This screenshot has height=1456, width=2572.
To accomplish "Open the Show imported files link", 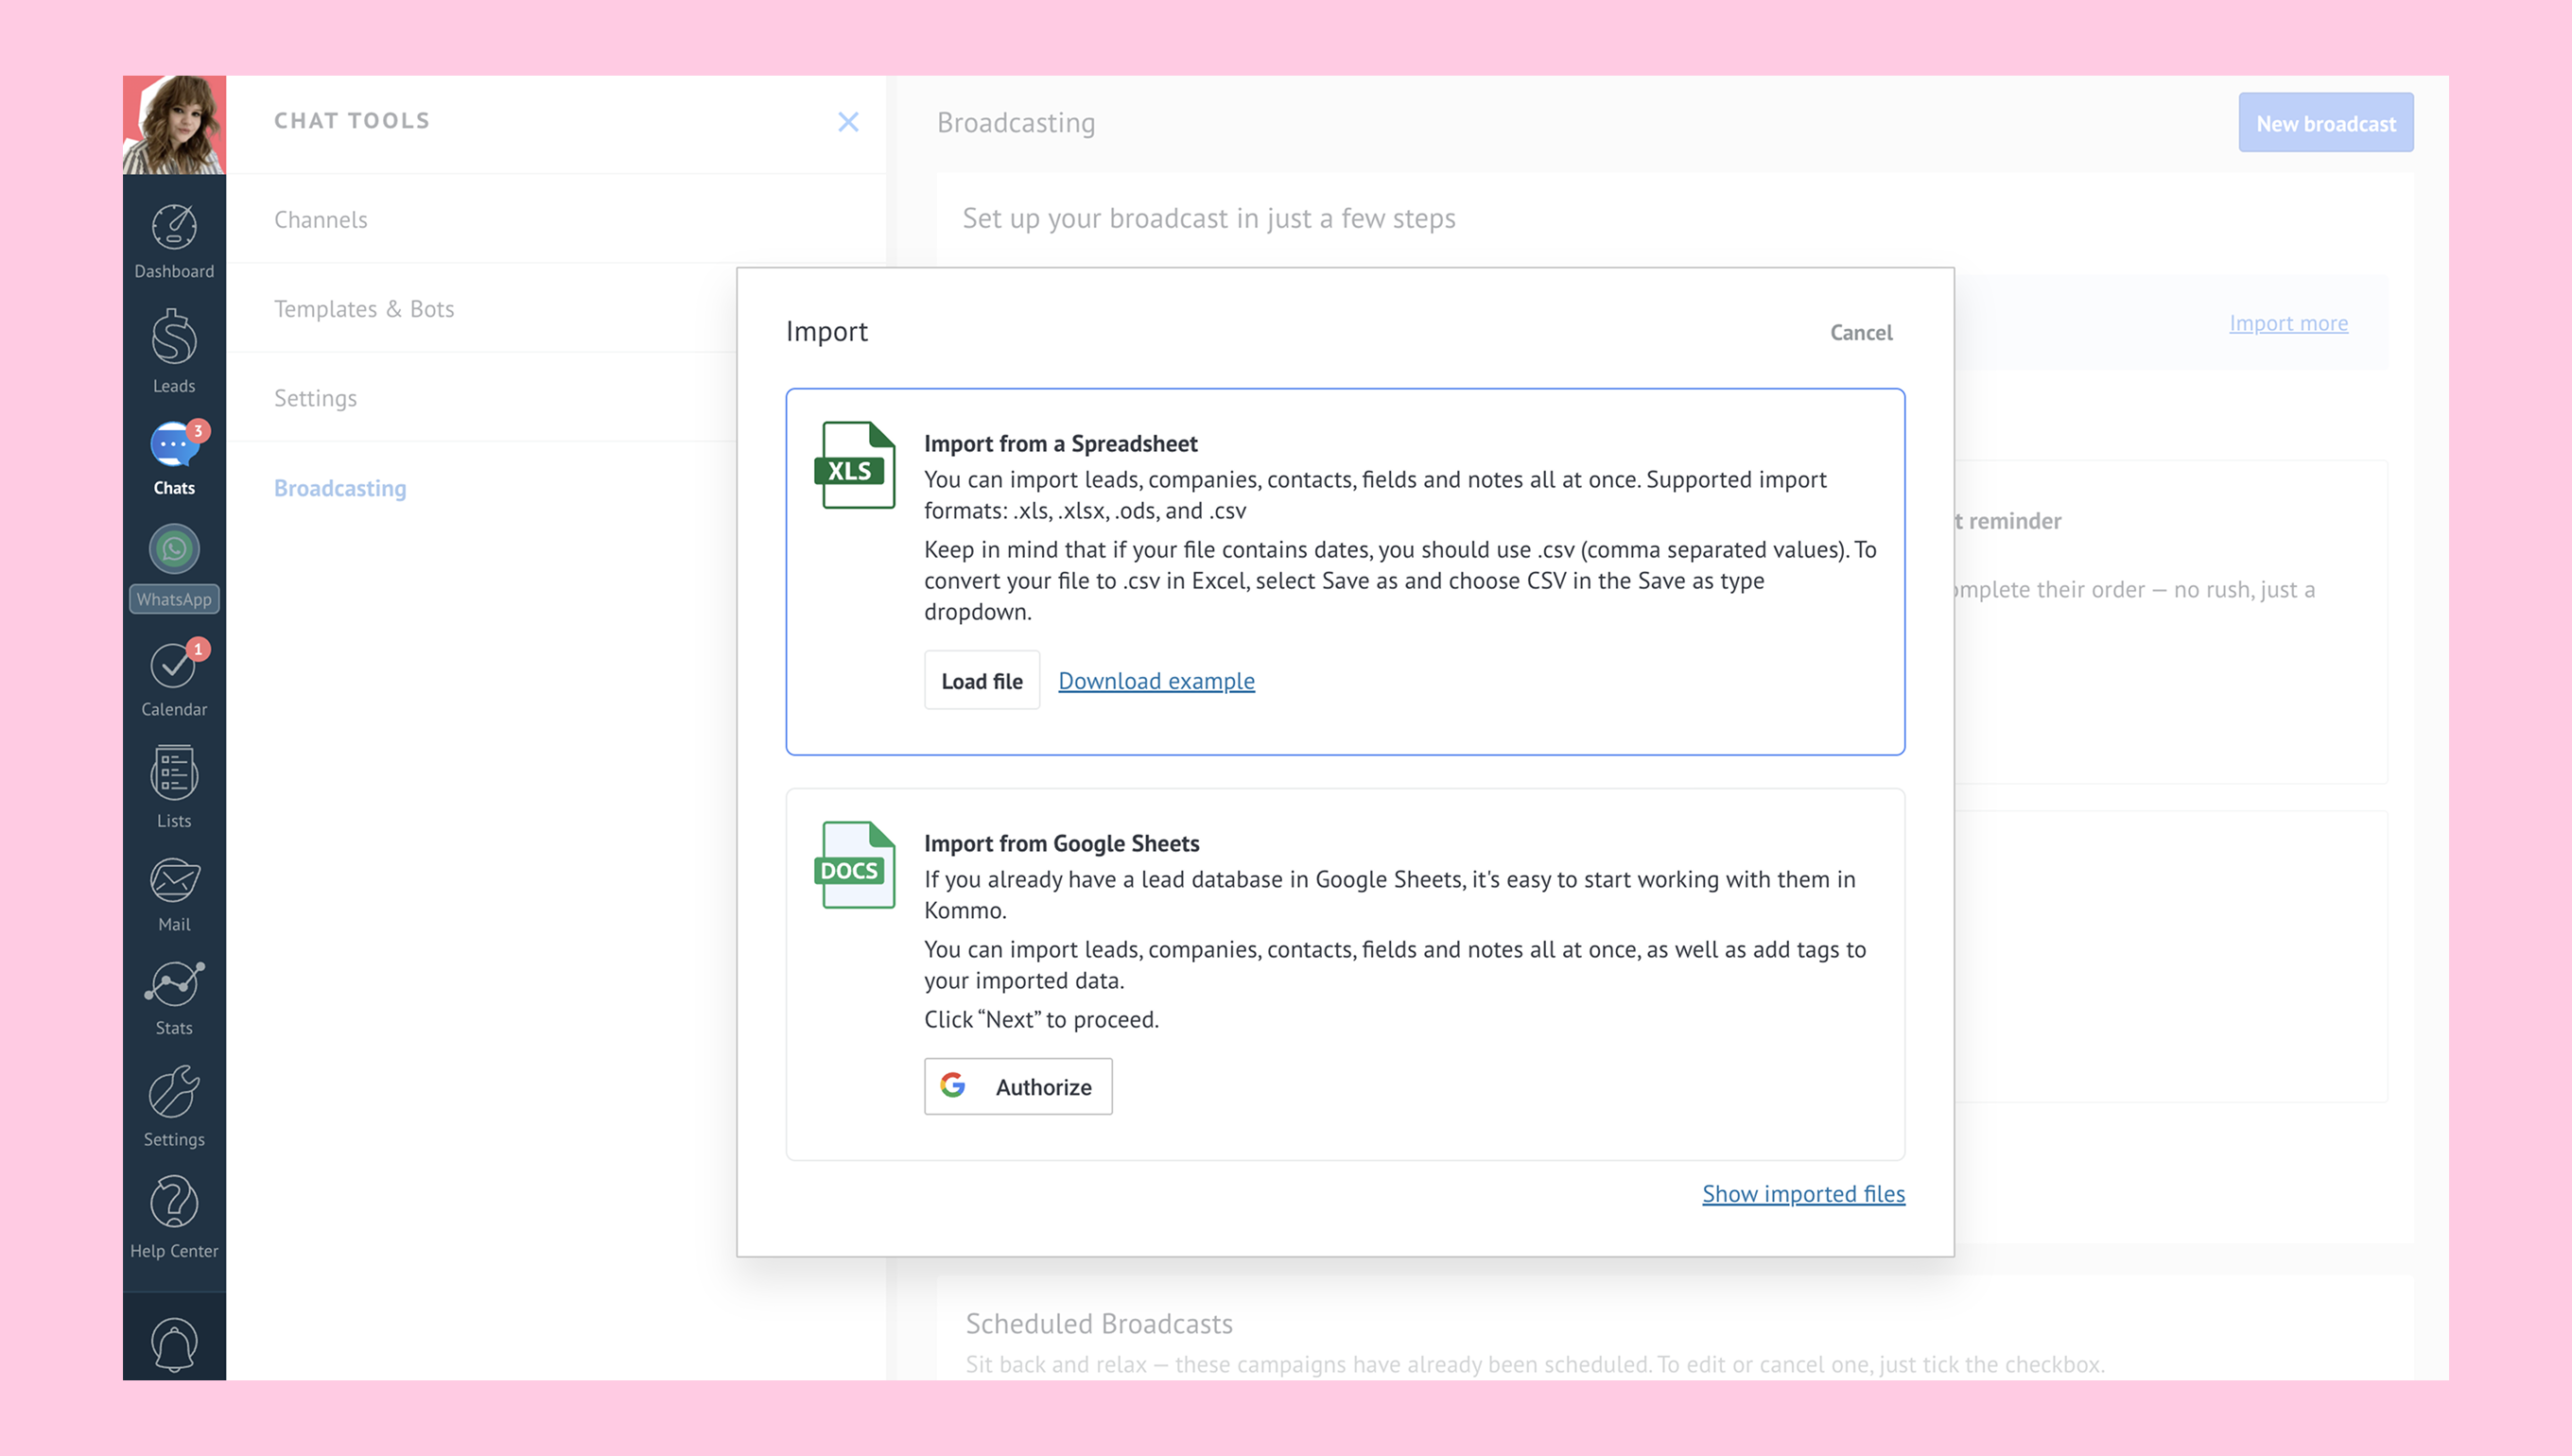I will click(x=1803, y=1193).
